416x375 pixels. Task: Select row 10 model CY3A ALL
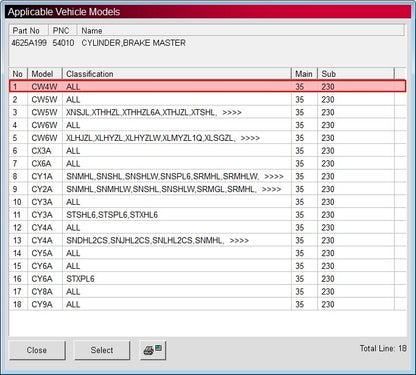[207, 202]
